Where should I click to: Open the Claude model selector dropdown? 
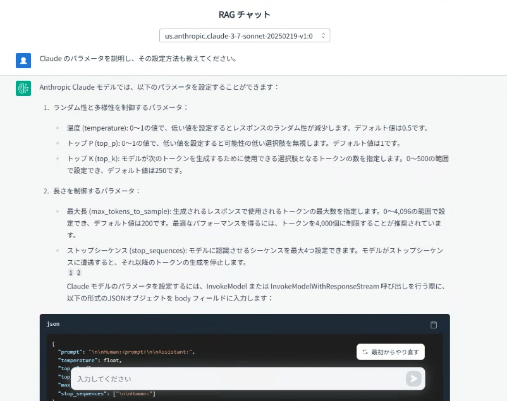(244, 36)
